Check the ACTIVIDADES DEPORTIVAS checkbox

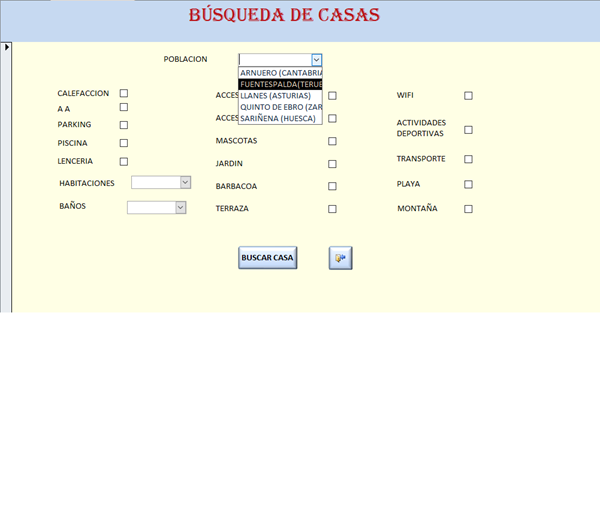[x=468, y=130]
